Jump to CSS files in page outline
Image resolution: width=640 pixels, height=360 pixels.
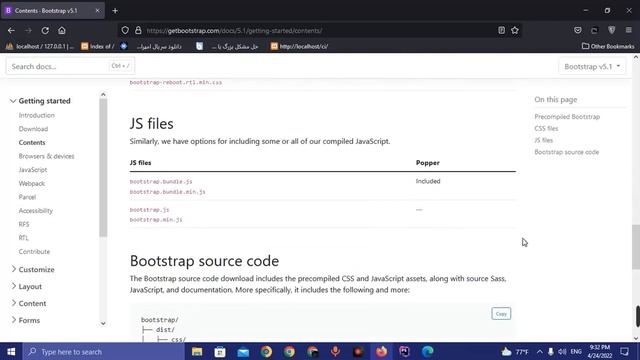click(x=546, y=129)
